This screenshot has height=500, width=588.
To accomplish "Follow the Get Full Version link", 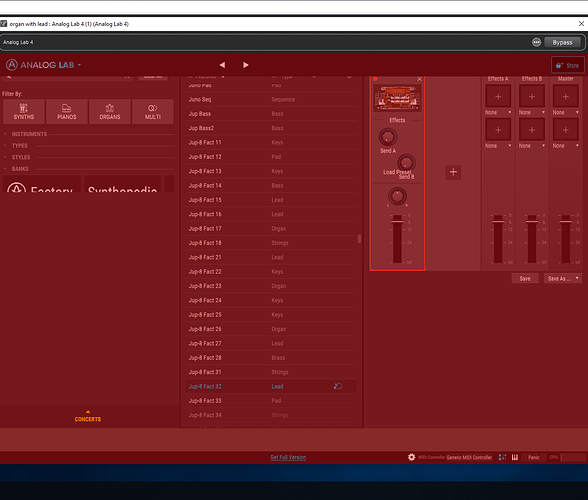I will coord(288,457).
